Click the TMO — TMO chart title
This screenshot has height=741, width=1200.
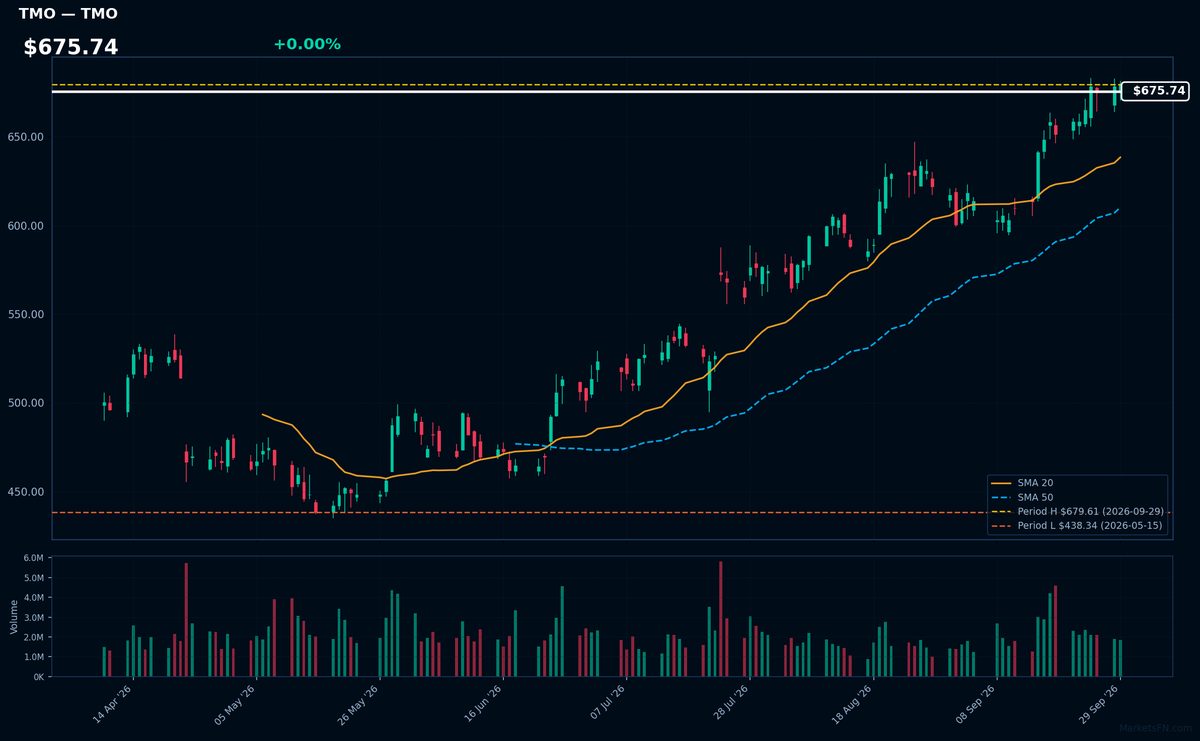(68, 14)
